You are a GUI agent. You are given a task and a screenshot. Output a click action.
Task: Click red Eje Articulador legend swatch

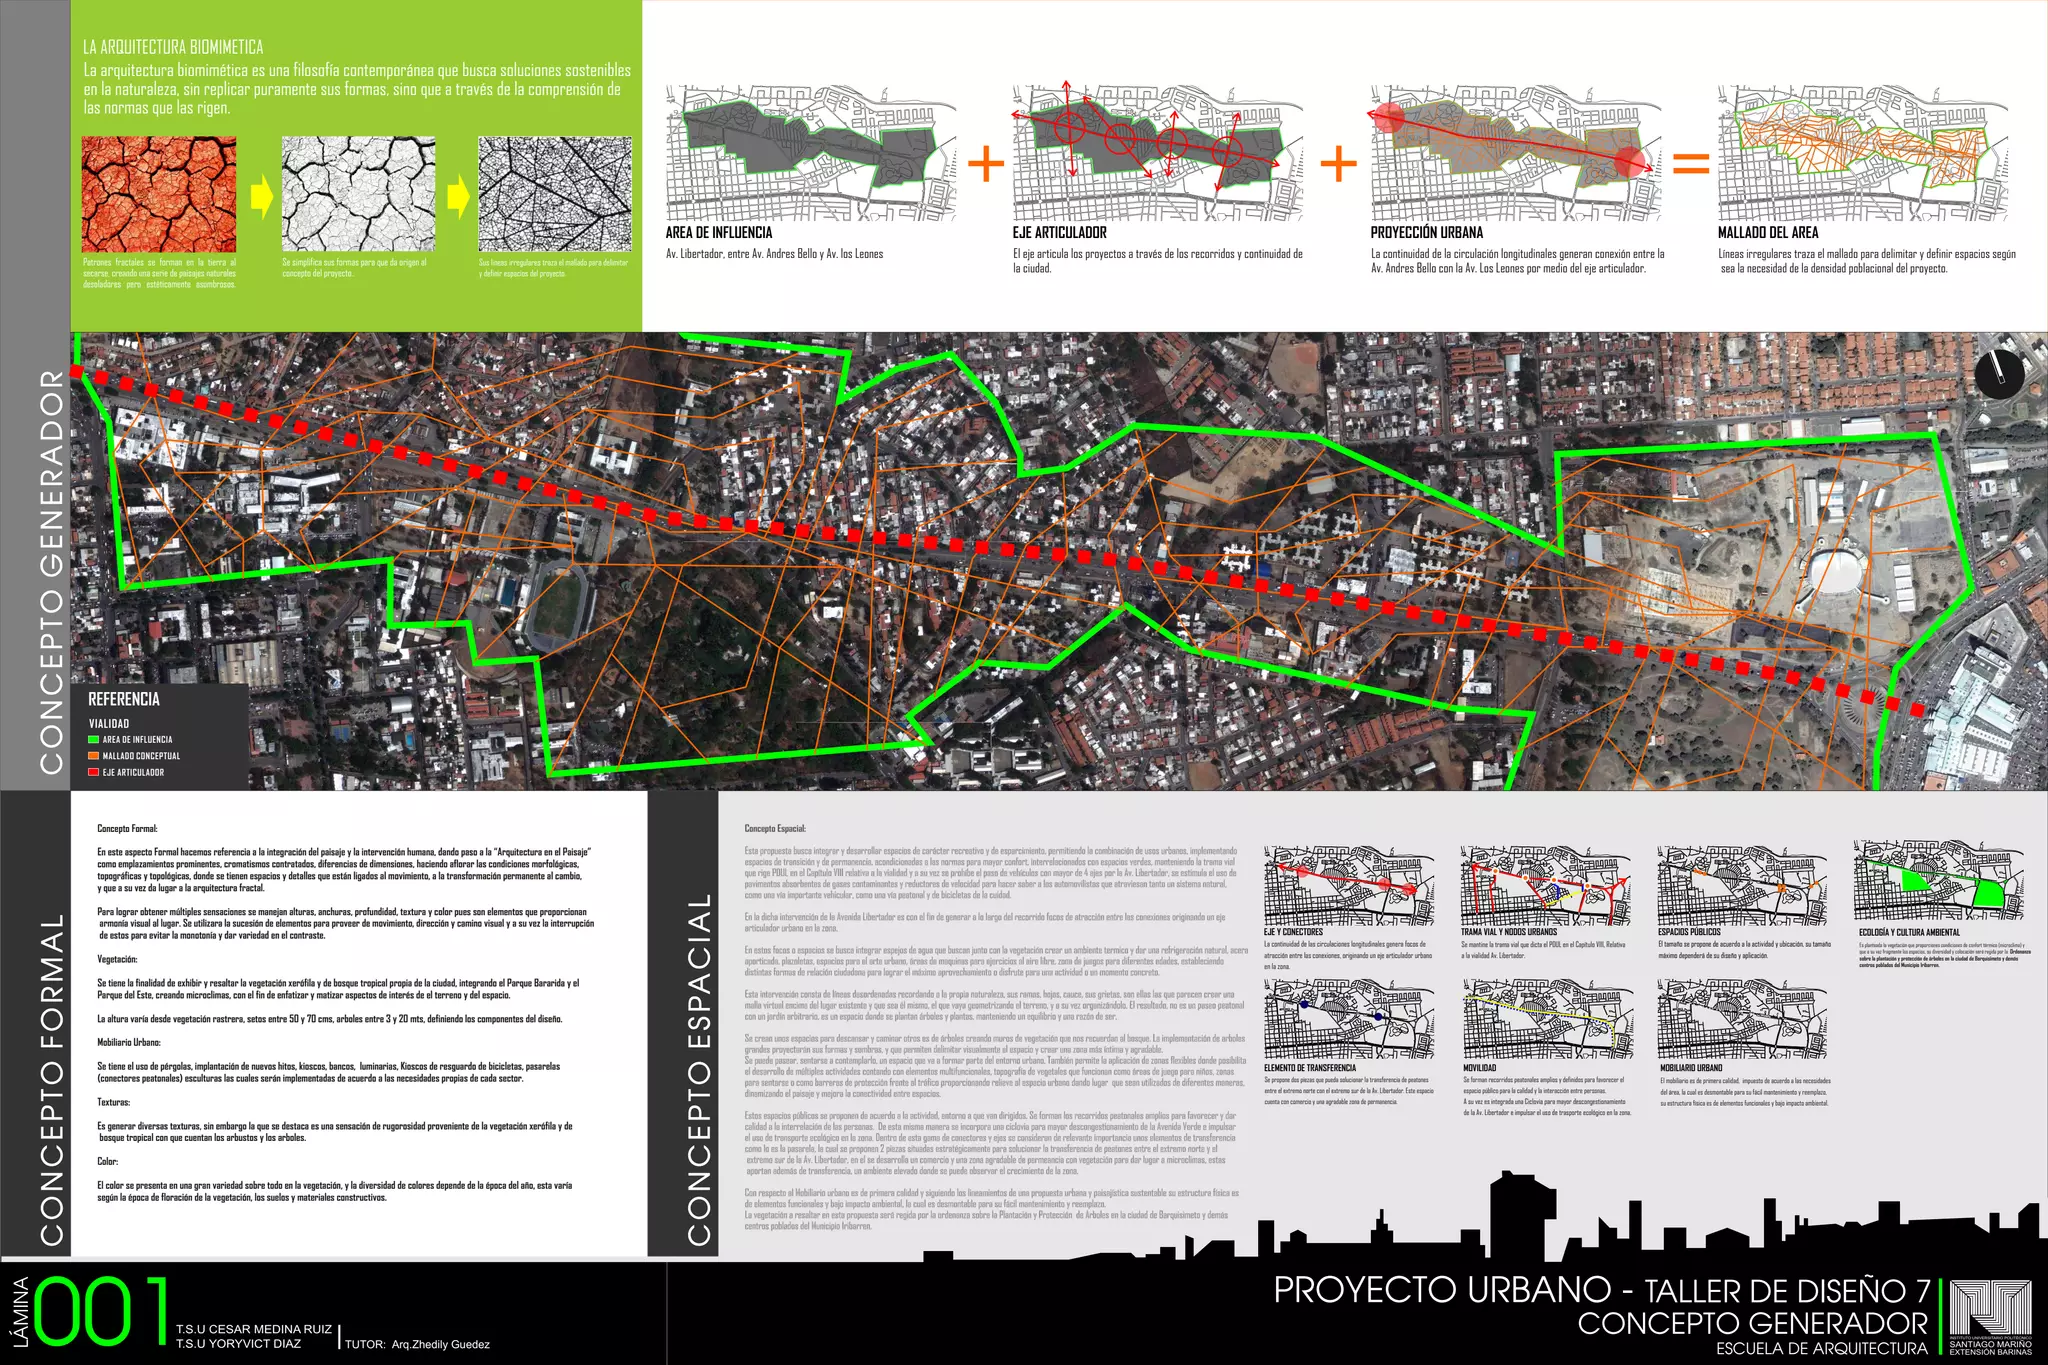93,772
